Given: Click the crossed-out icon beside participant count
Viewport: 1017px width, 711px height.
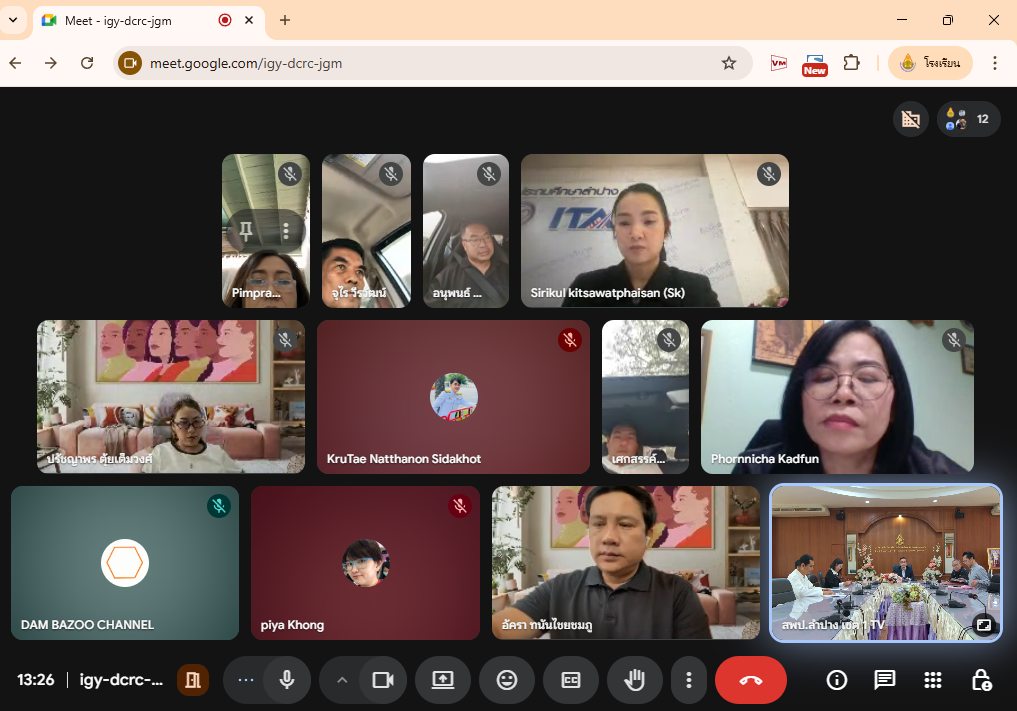Looking at the screenshot, I should tap(910, 119).
